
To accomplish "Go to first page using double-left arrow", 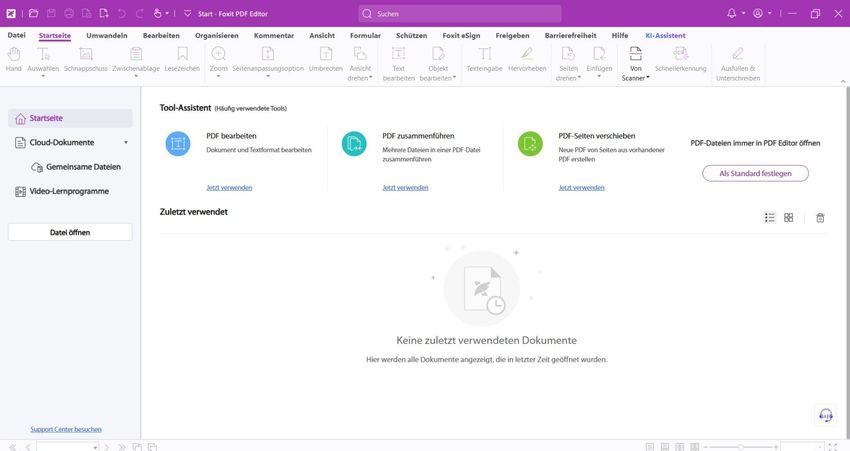I will [x=12, y=447].
